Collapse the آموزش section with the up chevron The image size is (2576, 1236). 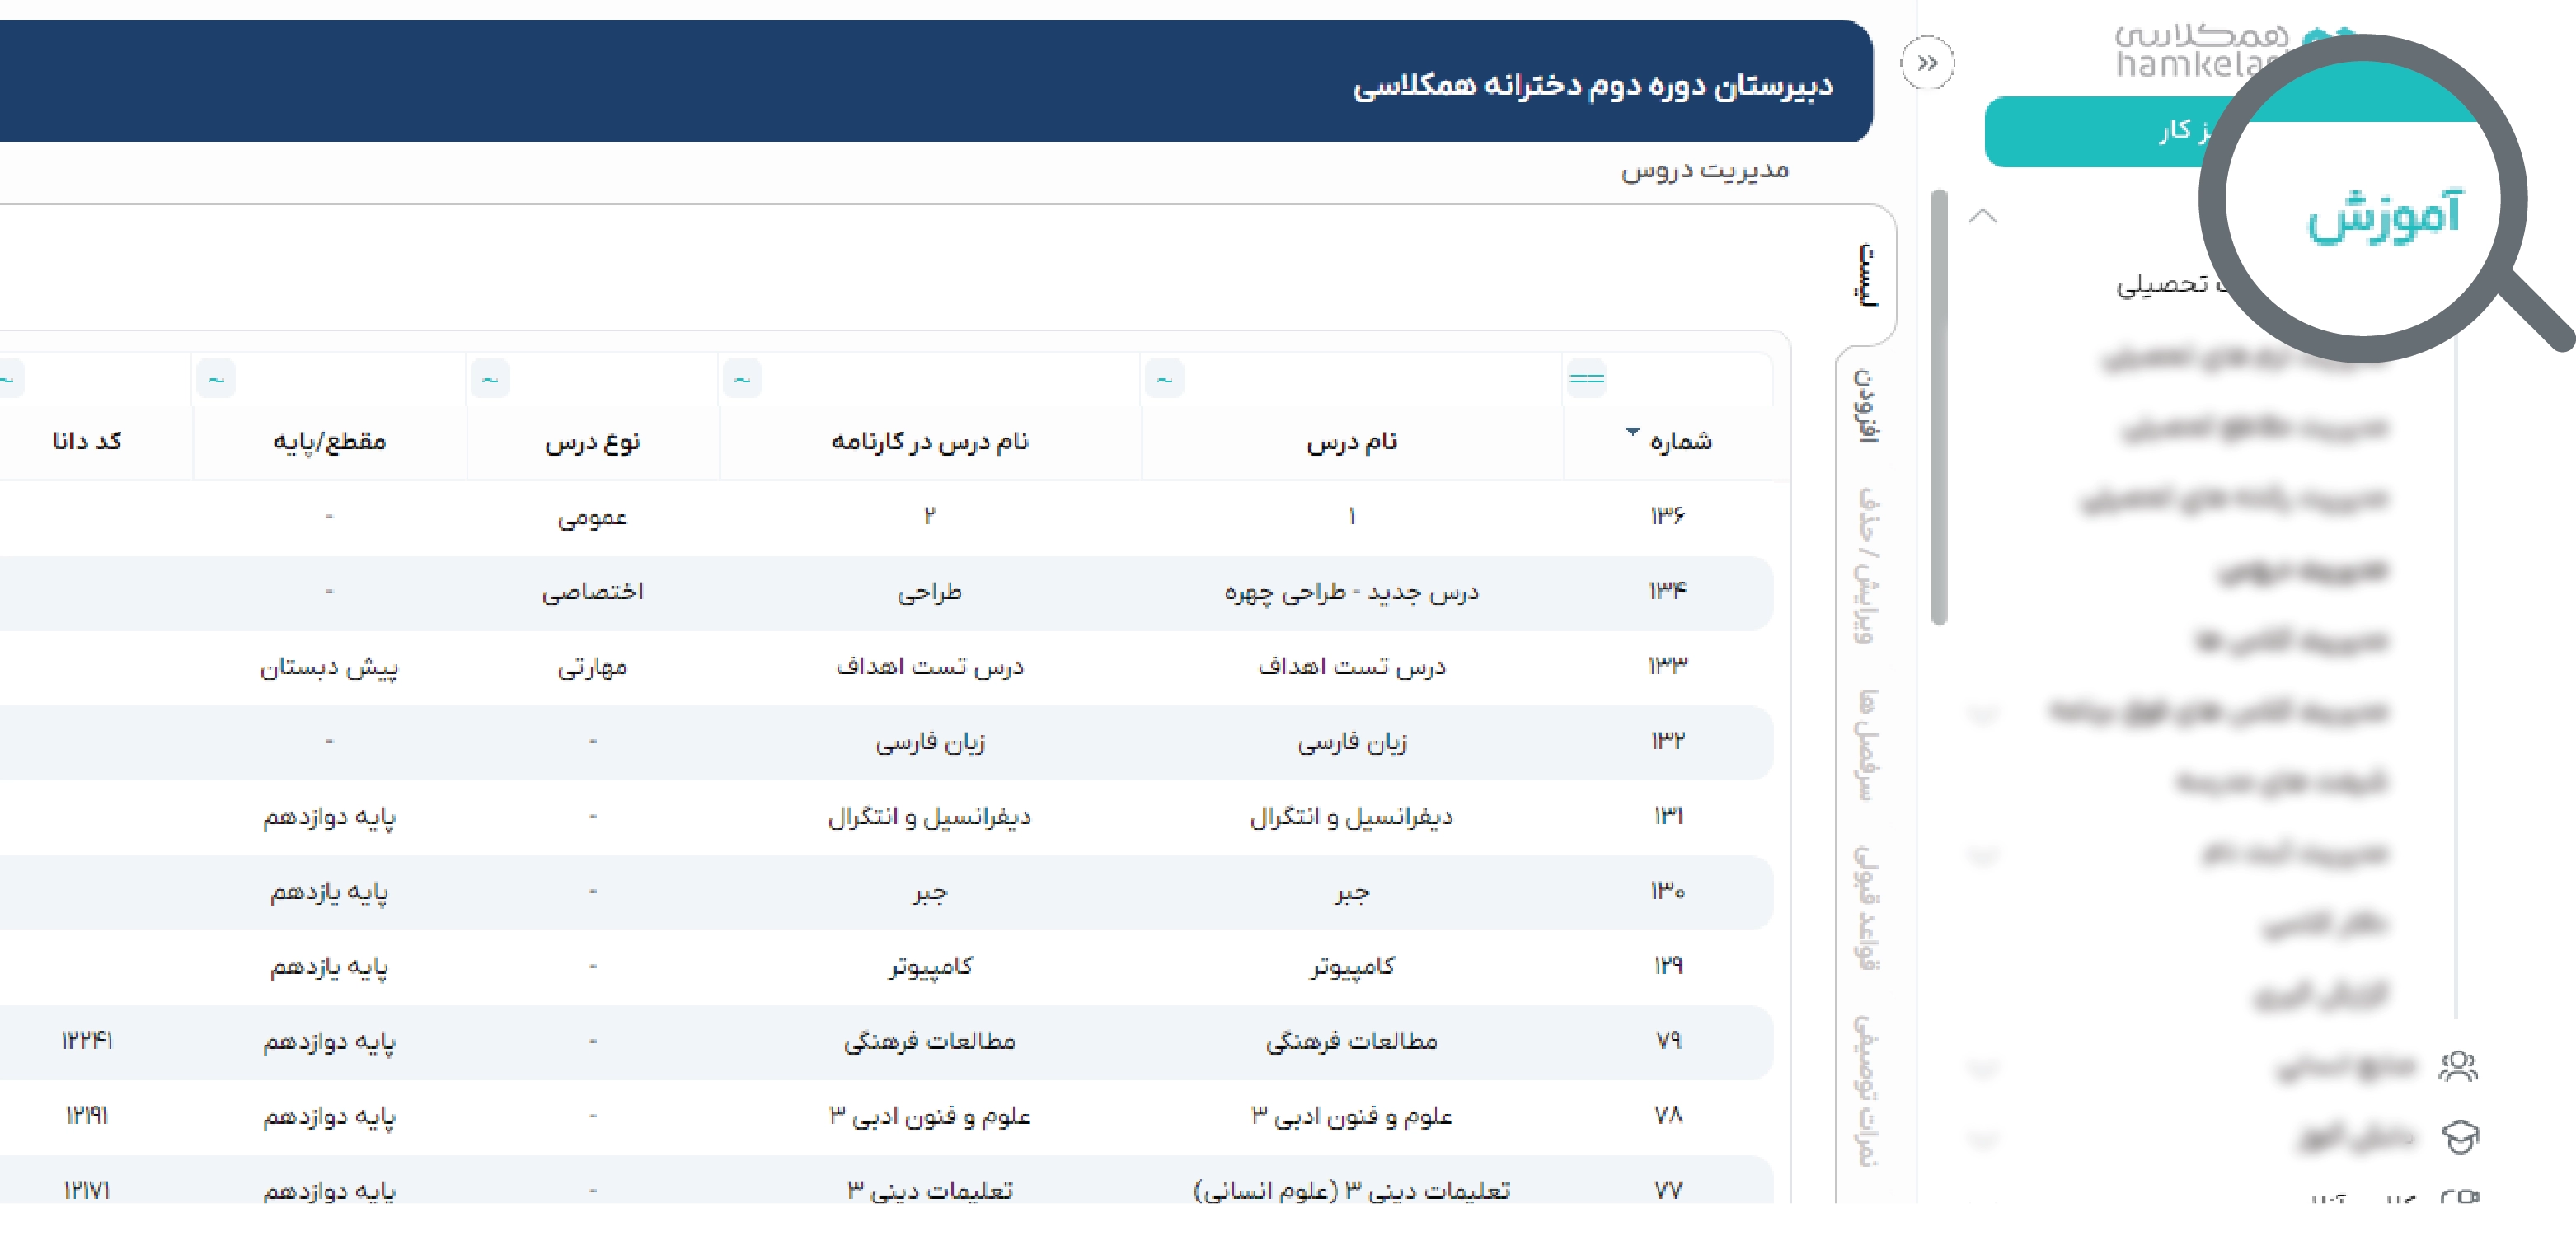(1982, 216)
